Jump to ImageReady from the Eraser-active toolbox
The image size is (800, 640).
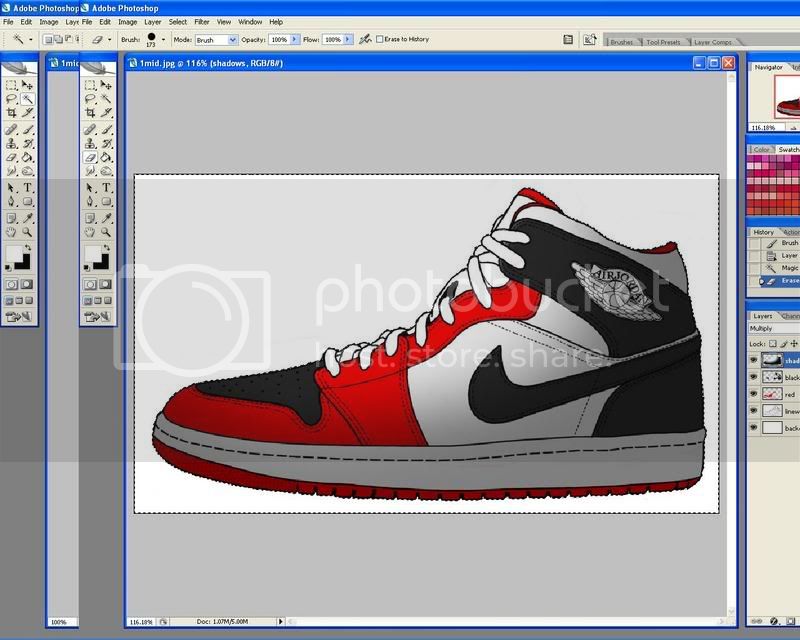pyautogui.click(x=97, y=317)
